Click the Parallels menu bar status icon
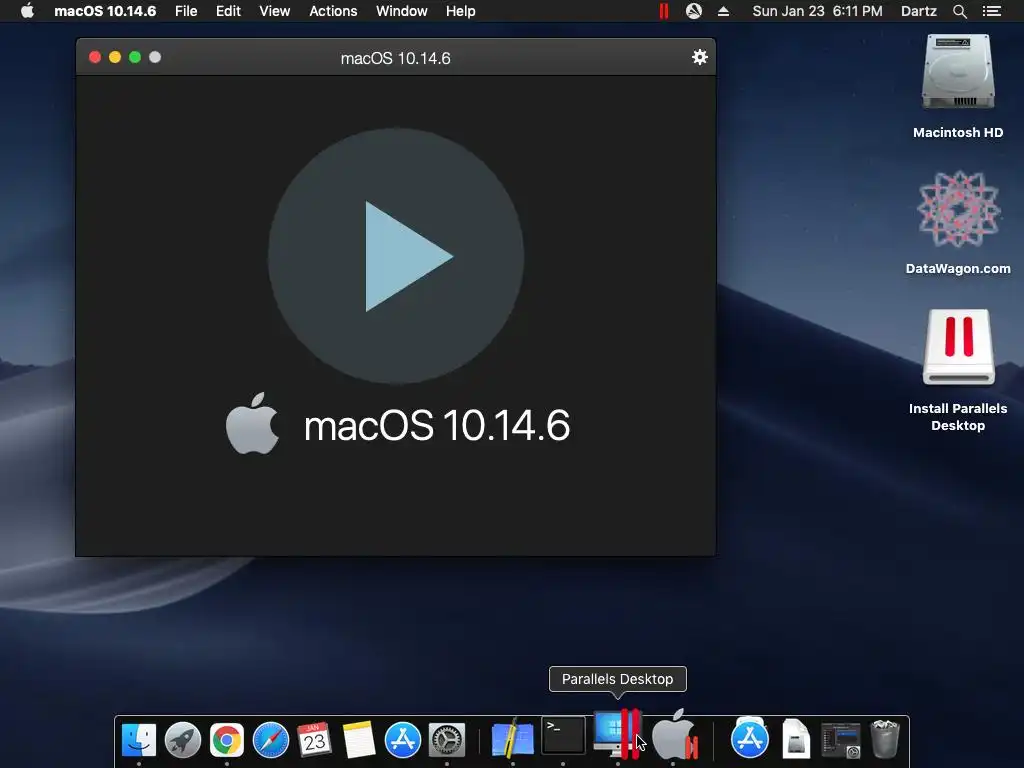The width and height of the screenshot is (1024, 768). [664, 11]
